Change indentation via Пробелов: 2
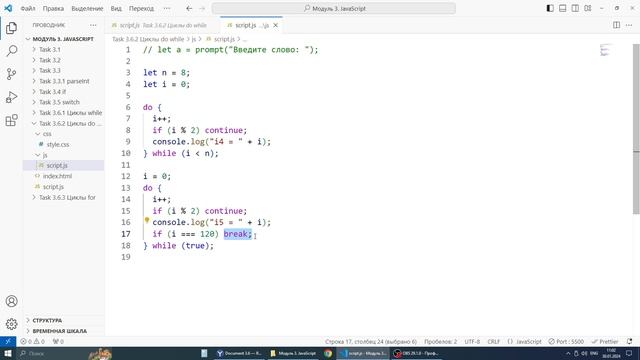Viewport: 640px width, 360px height. [440, 341]
